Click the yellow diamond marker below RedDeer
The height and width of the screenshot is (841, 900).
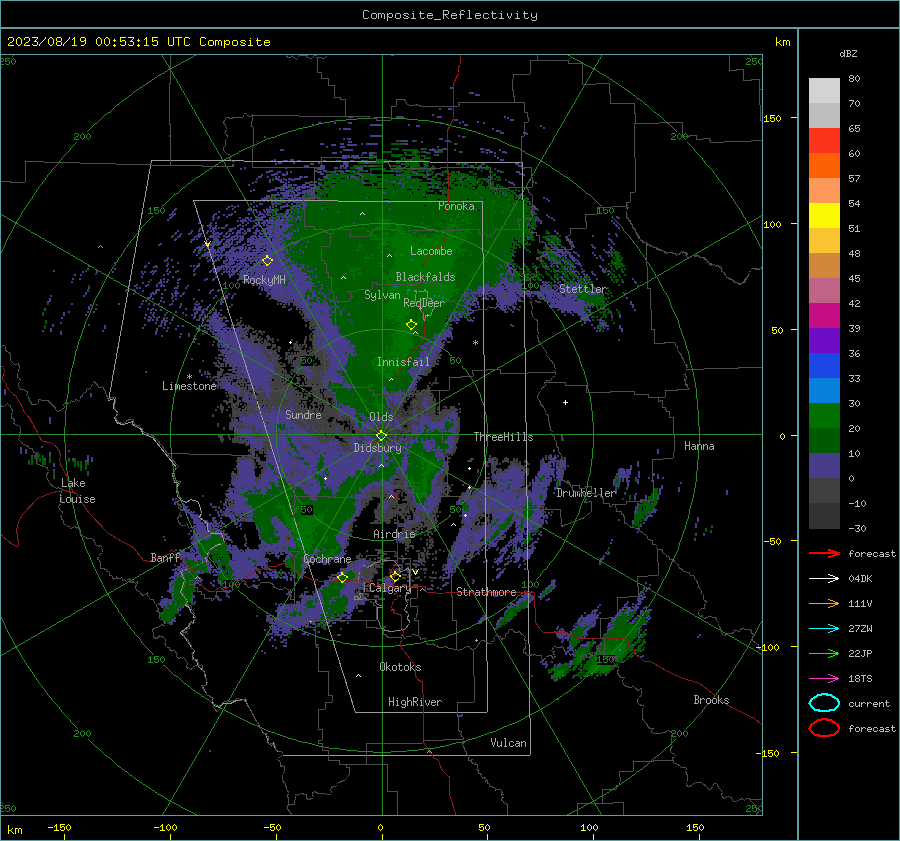(411, 325)
